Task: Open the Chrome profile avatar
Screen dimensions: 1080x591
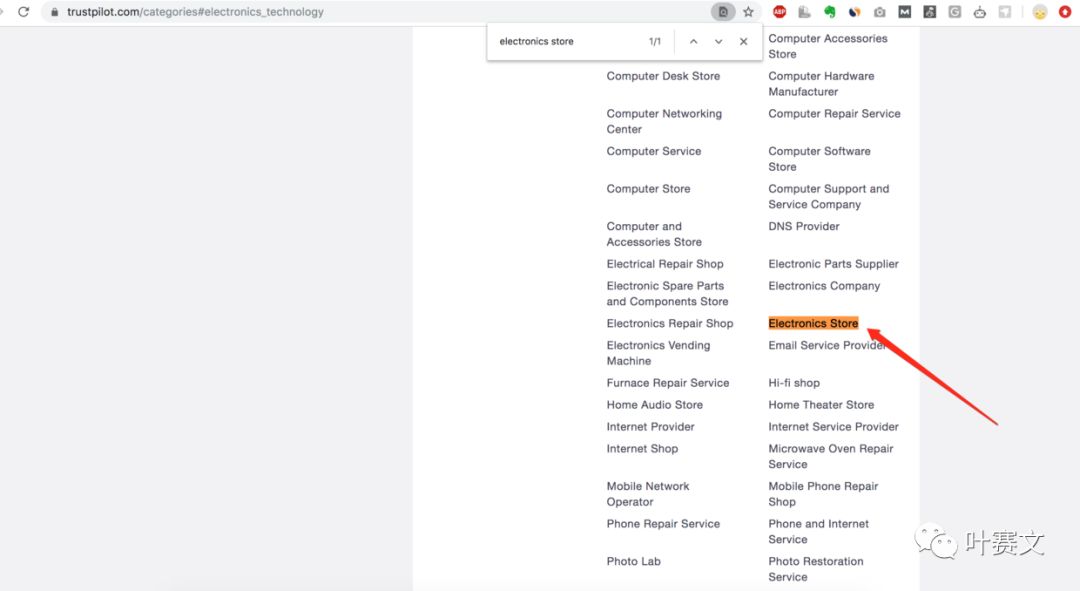Action: (x=1040, y=12)
